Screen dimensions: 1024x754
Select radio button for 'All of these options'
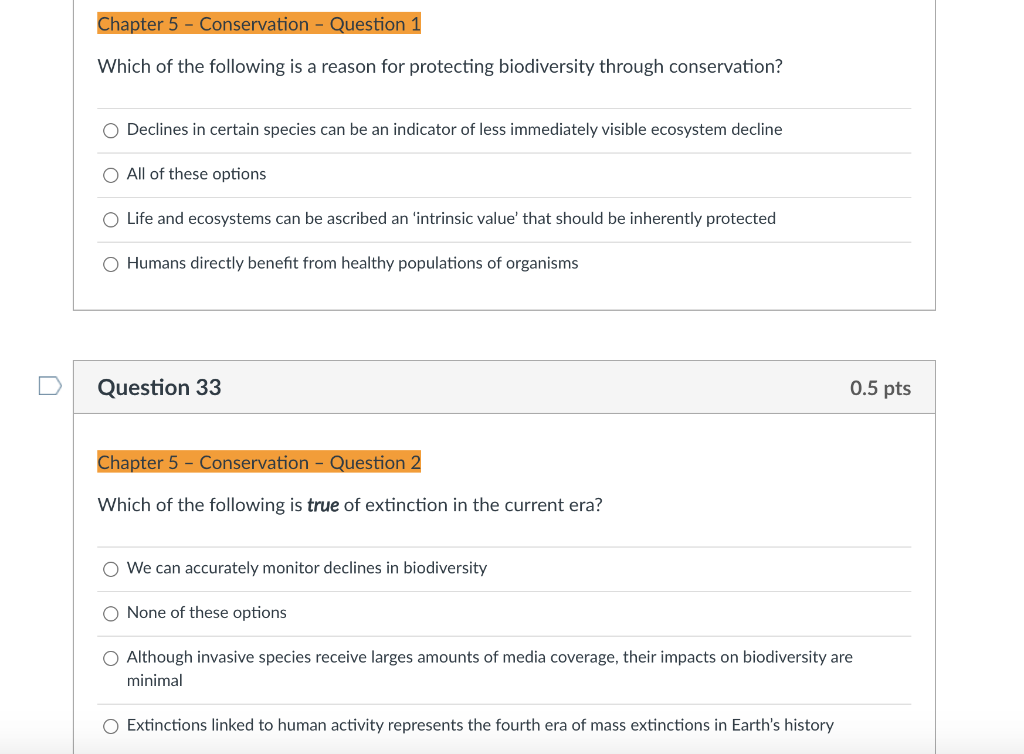tap(110, 174)
